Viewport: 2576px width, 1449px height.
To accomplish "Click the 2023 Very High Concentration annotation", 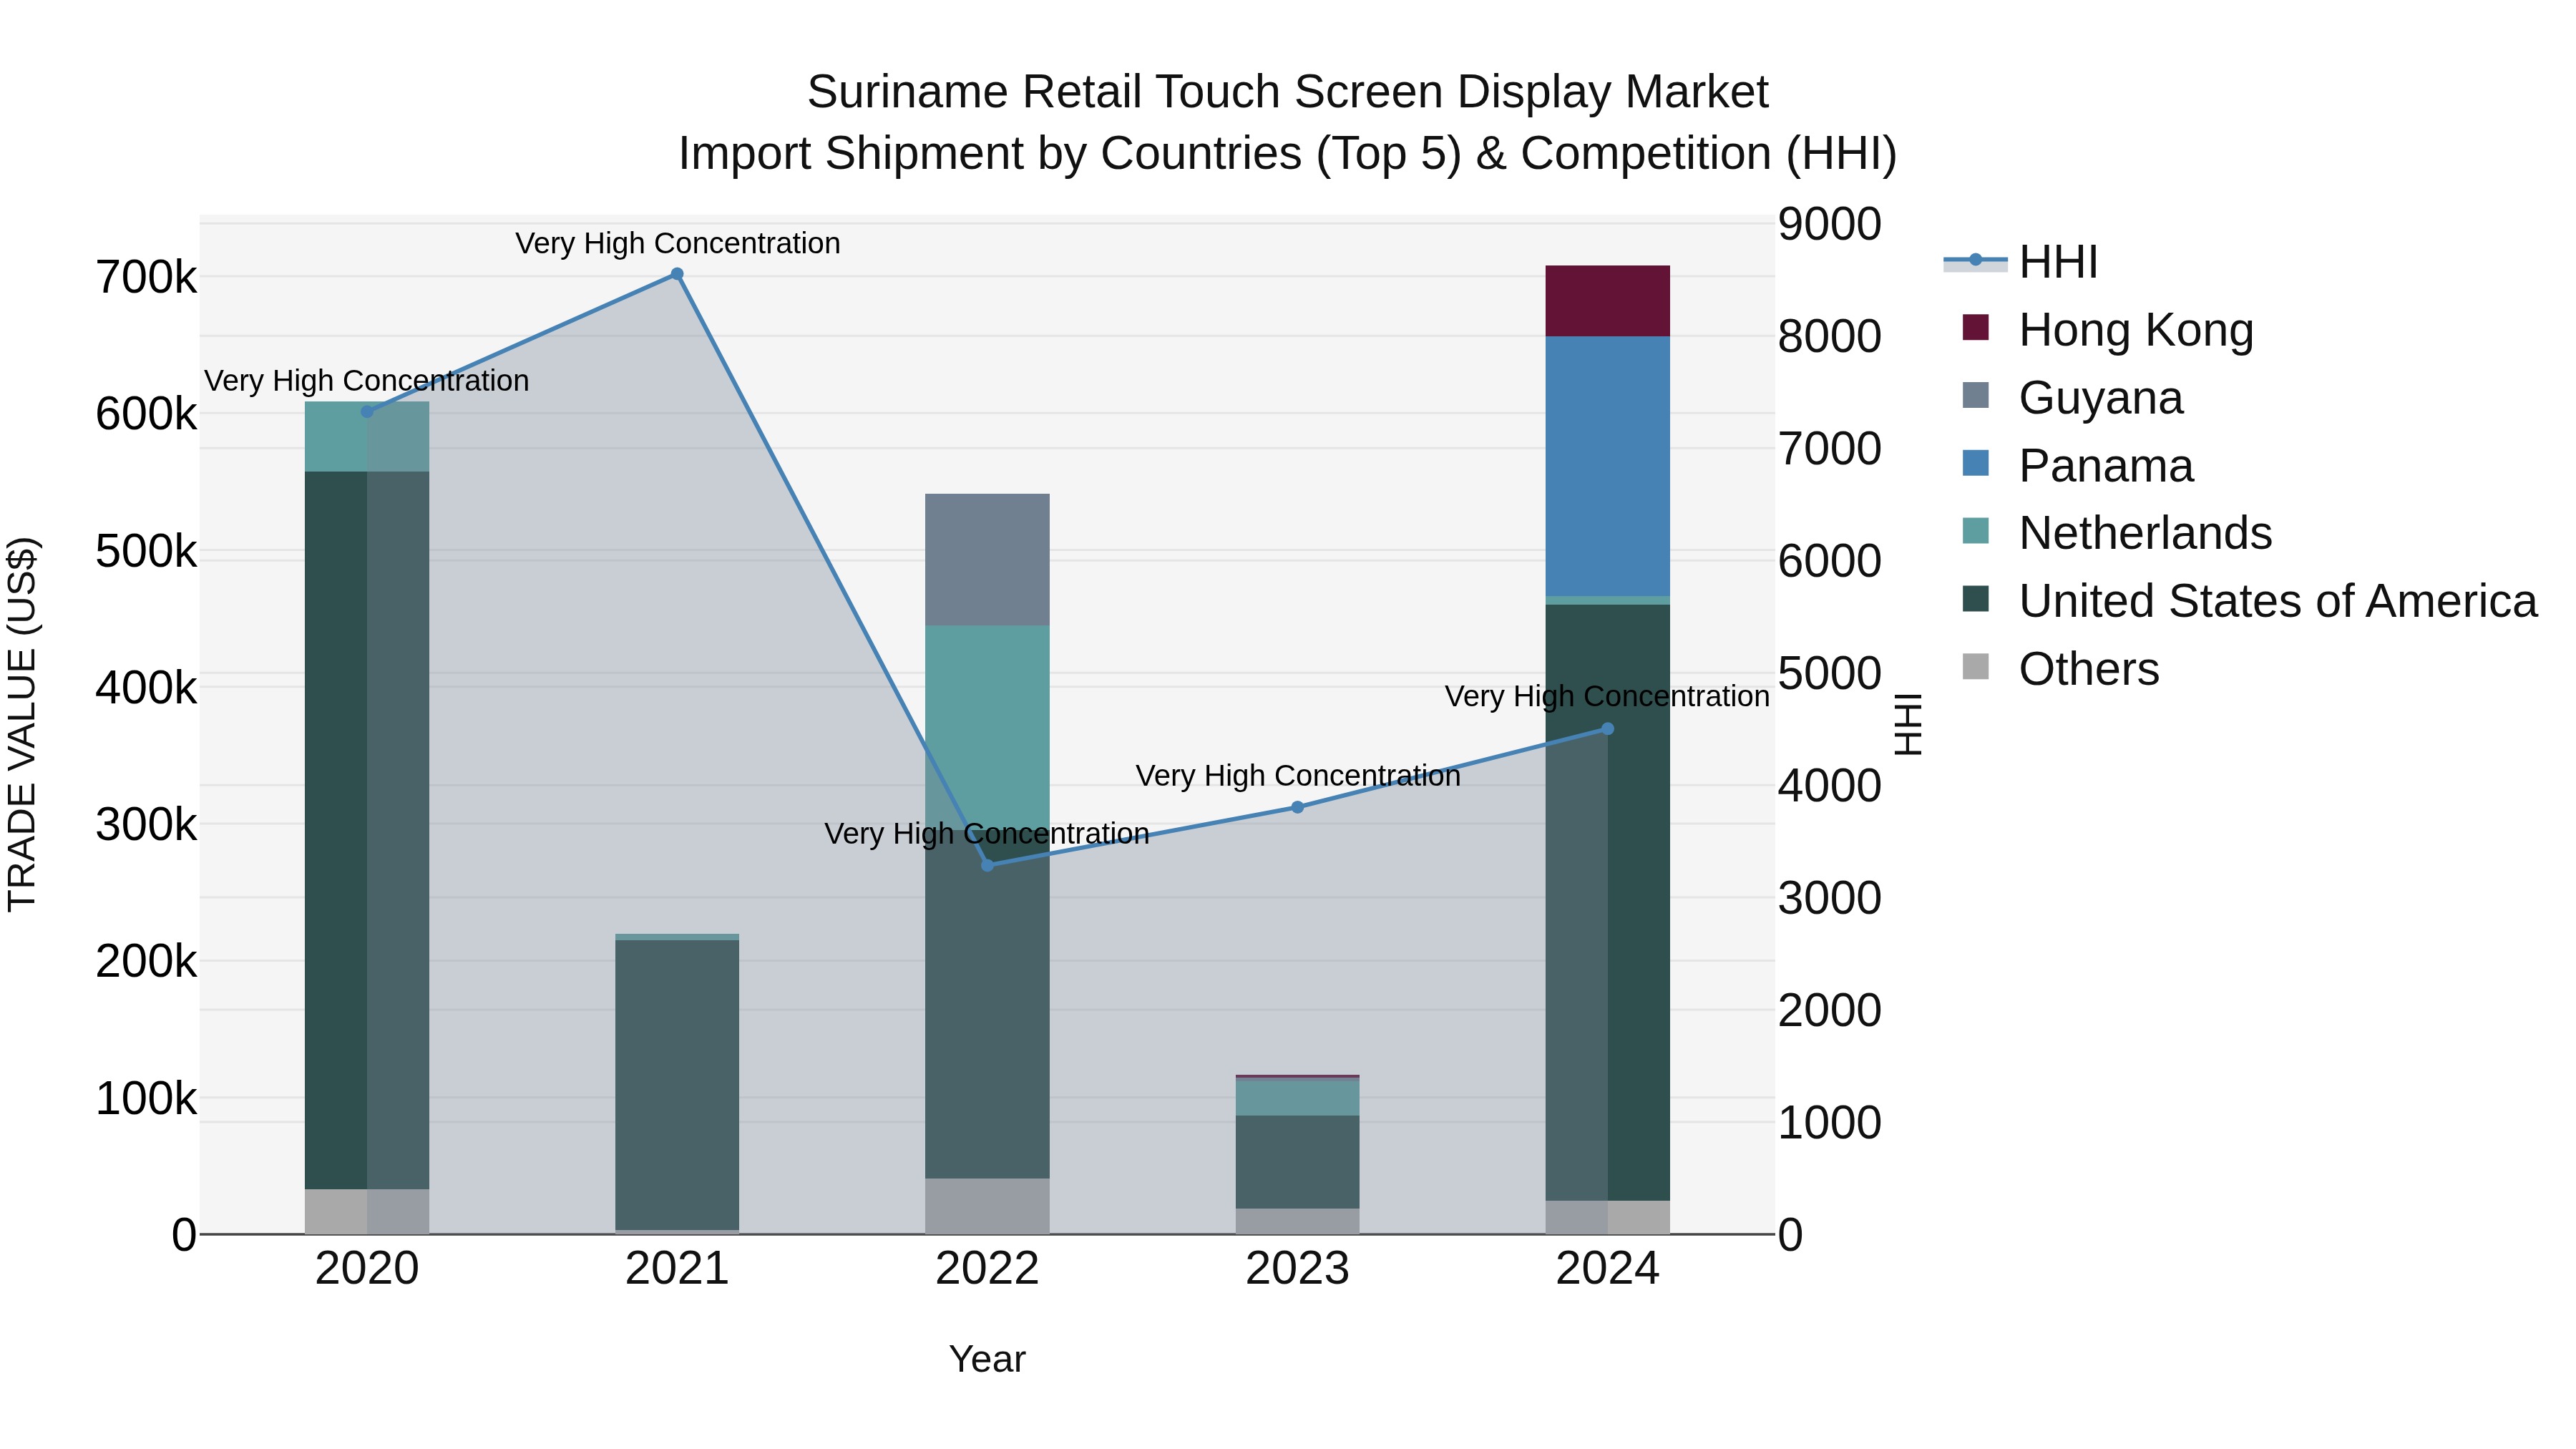I will click(x=1298, y=775).
